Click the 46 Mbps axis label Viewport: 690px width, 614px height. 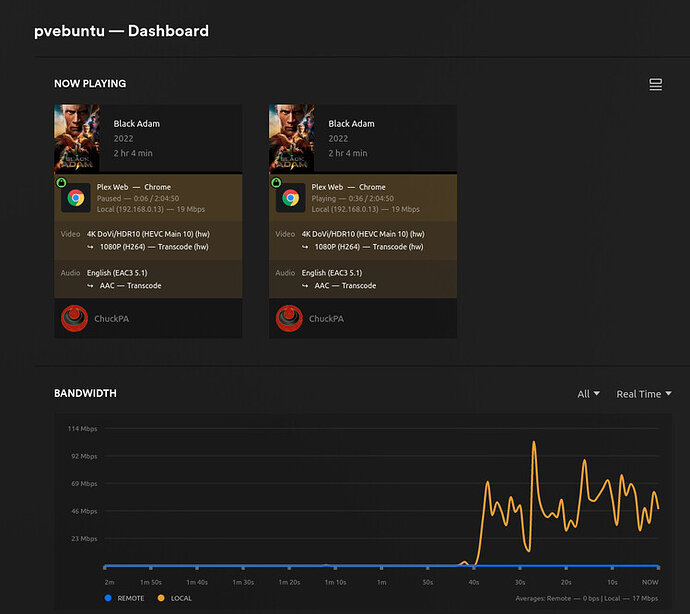84,511
